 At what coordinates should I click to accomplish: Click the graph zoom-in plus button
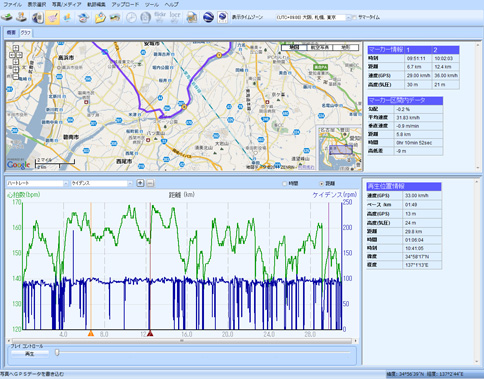tap(141, 183)
